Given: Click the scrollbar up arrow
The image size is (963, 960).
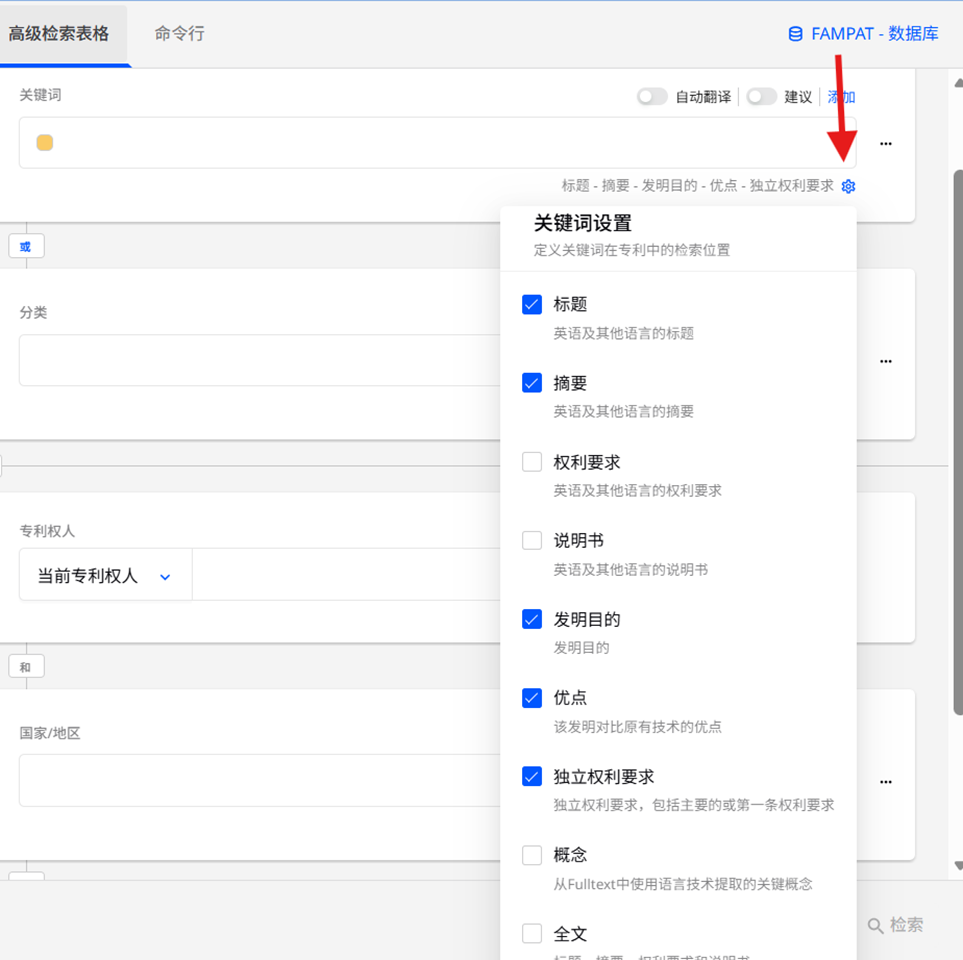Looking at the screenshot, I should tap(958, 83).
